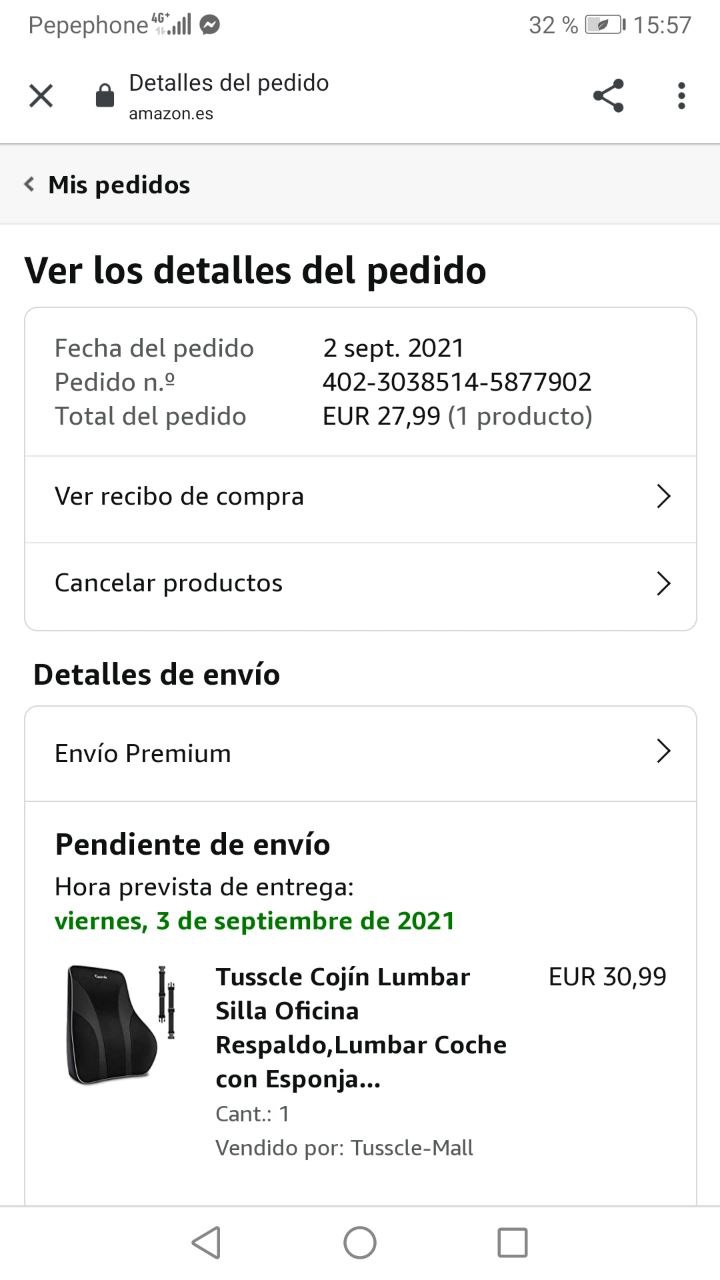This screenshot has height=1280, width=720.
Task: Tap the order number 402-3038514-5877902
Action: [x=457, y=382]
